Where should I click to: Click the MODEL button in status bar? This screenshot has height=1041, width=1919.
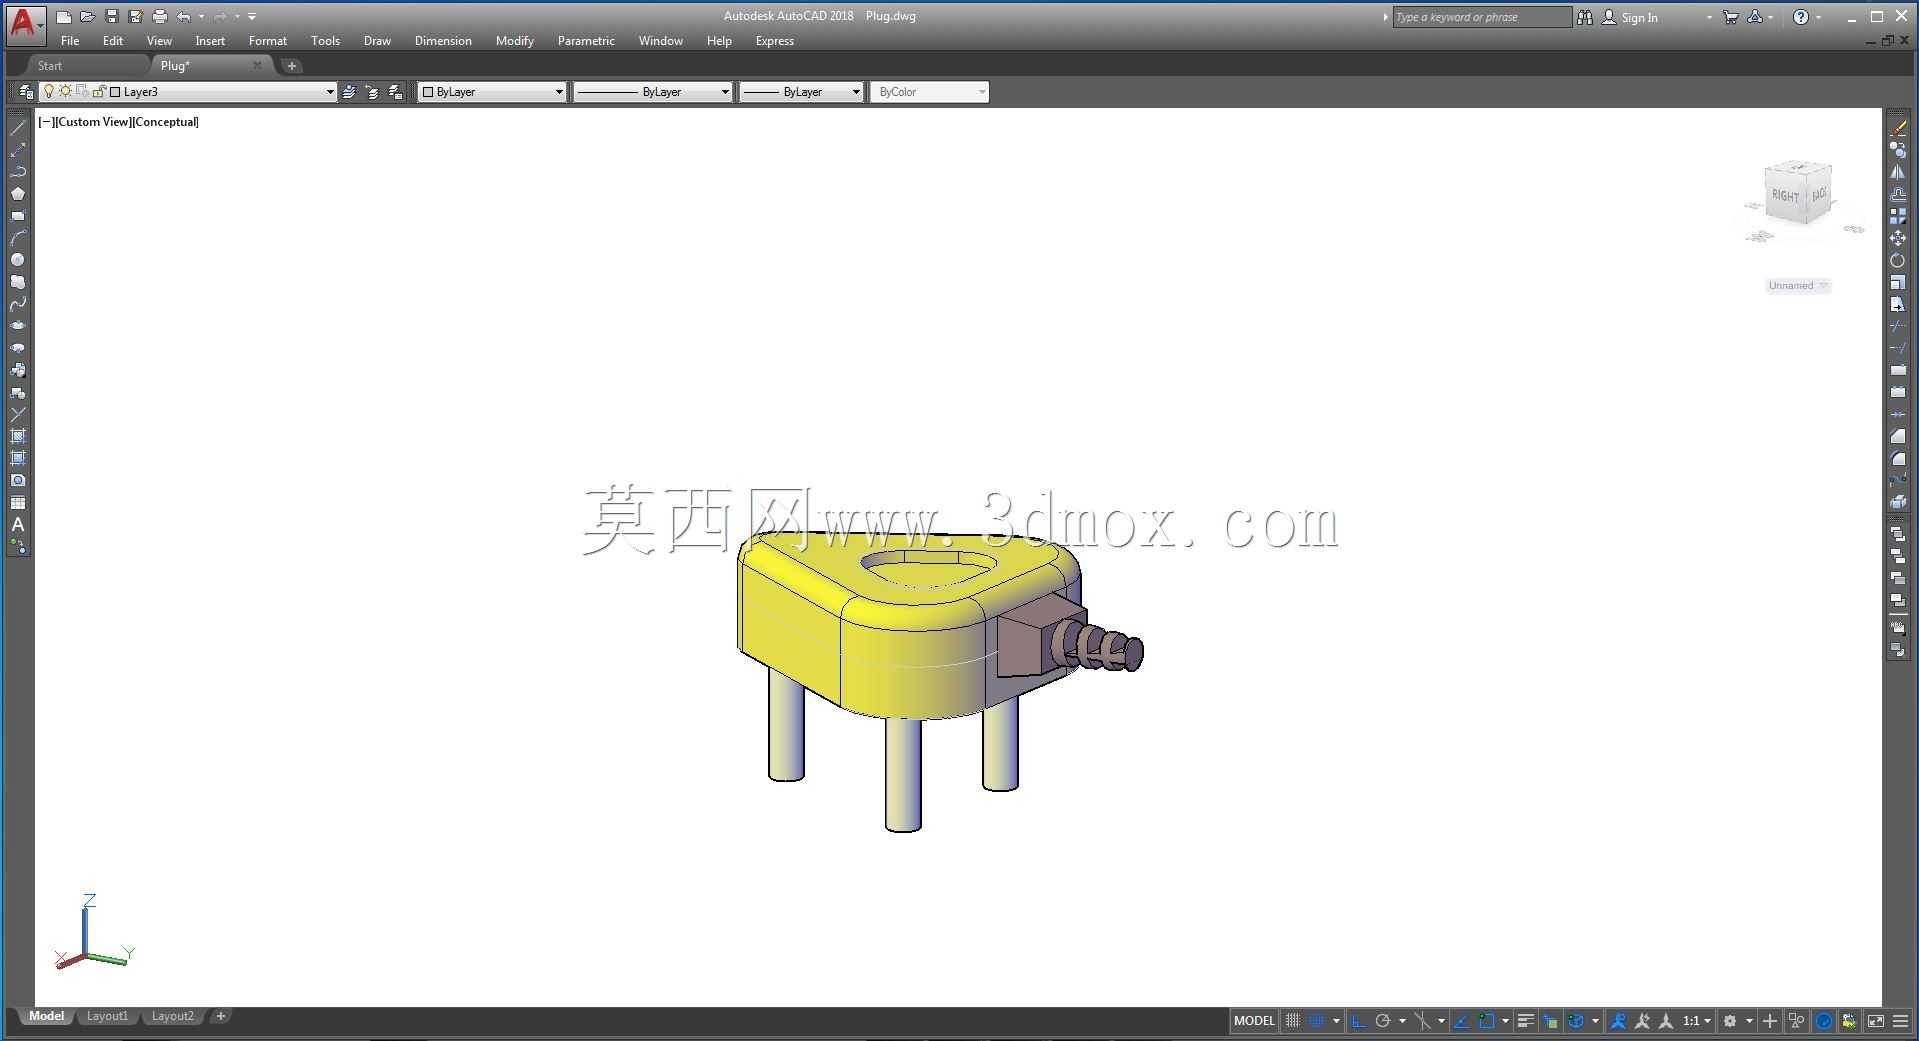point(1254,1021)
